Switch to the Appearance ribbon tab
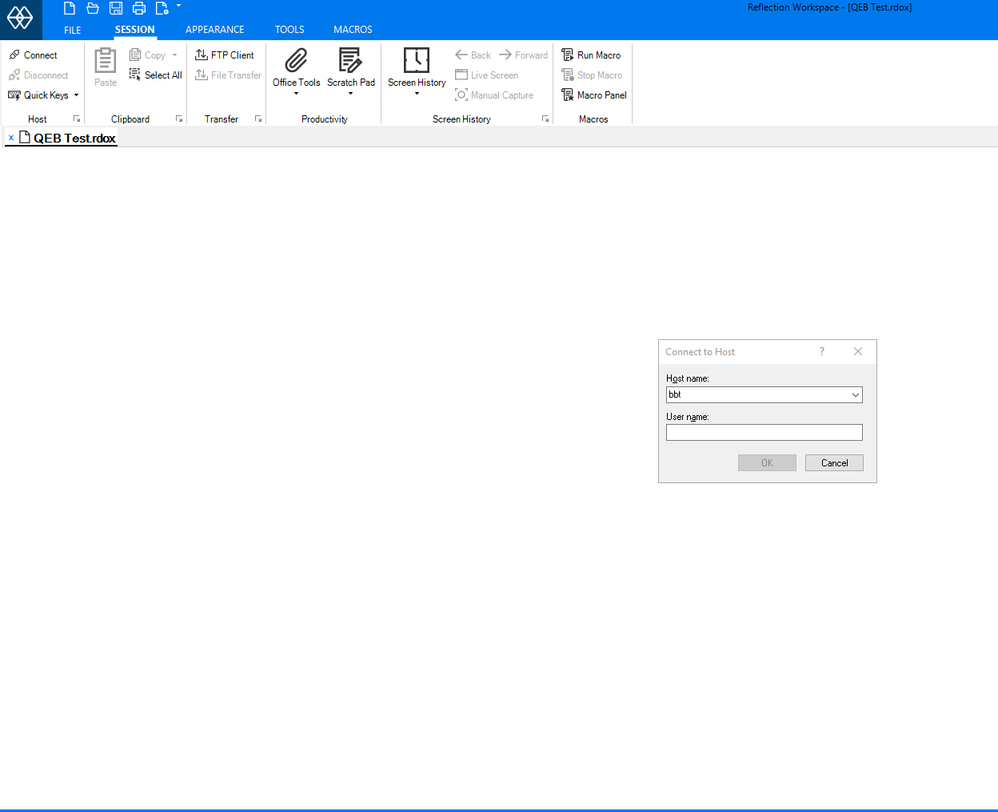 (x=214, y=30)
